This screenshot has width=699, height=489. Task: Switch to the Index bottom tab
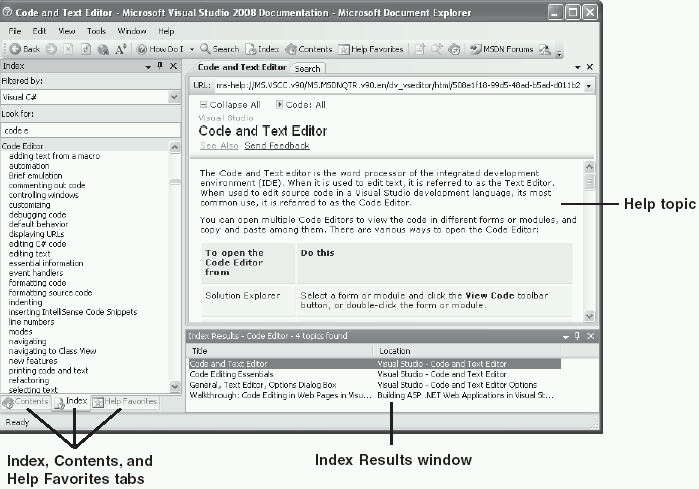(x=71, y=402)
